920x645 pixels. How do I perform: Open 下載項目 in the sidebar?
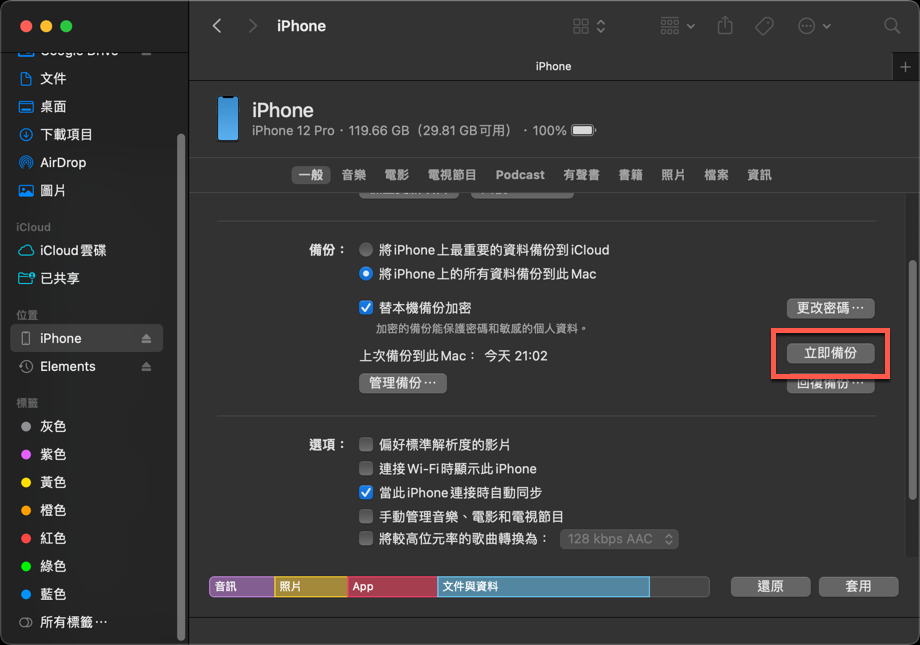coord(66,134)
